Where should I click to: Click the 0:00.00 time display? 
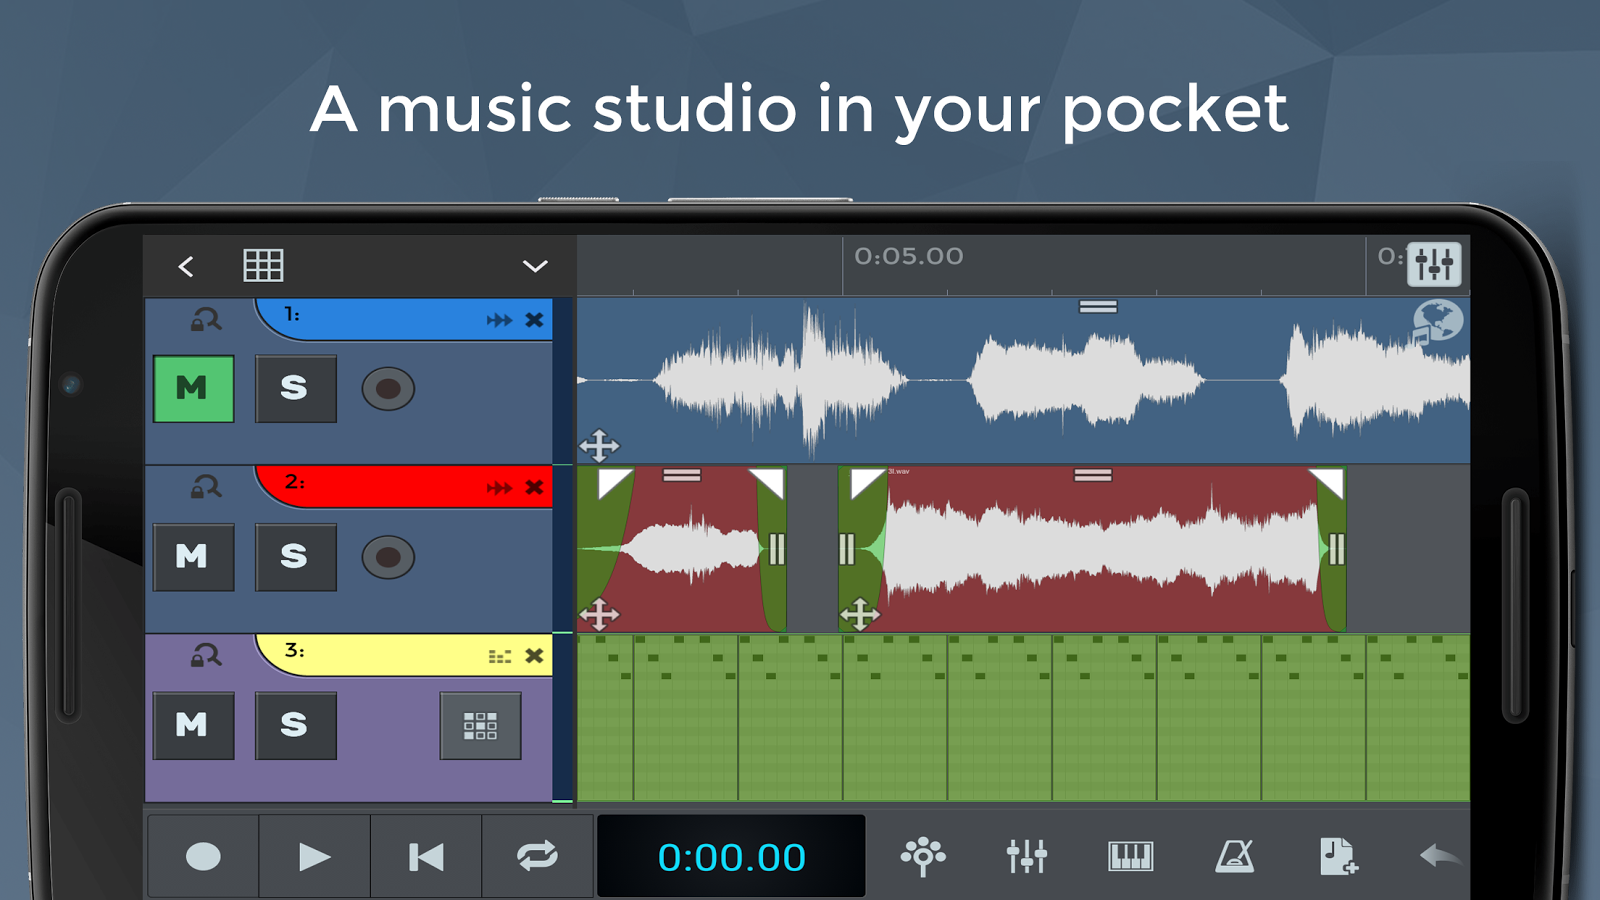coord(731,857)
